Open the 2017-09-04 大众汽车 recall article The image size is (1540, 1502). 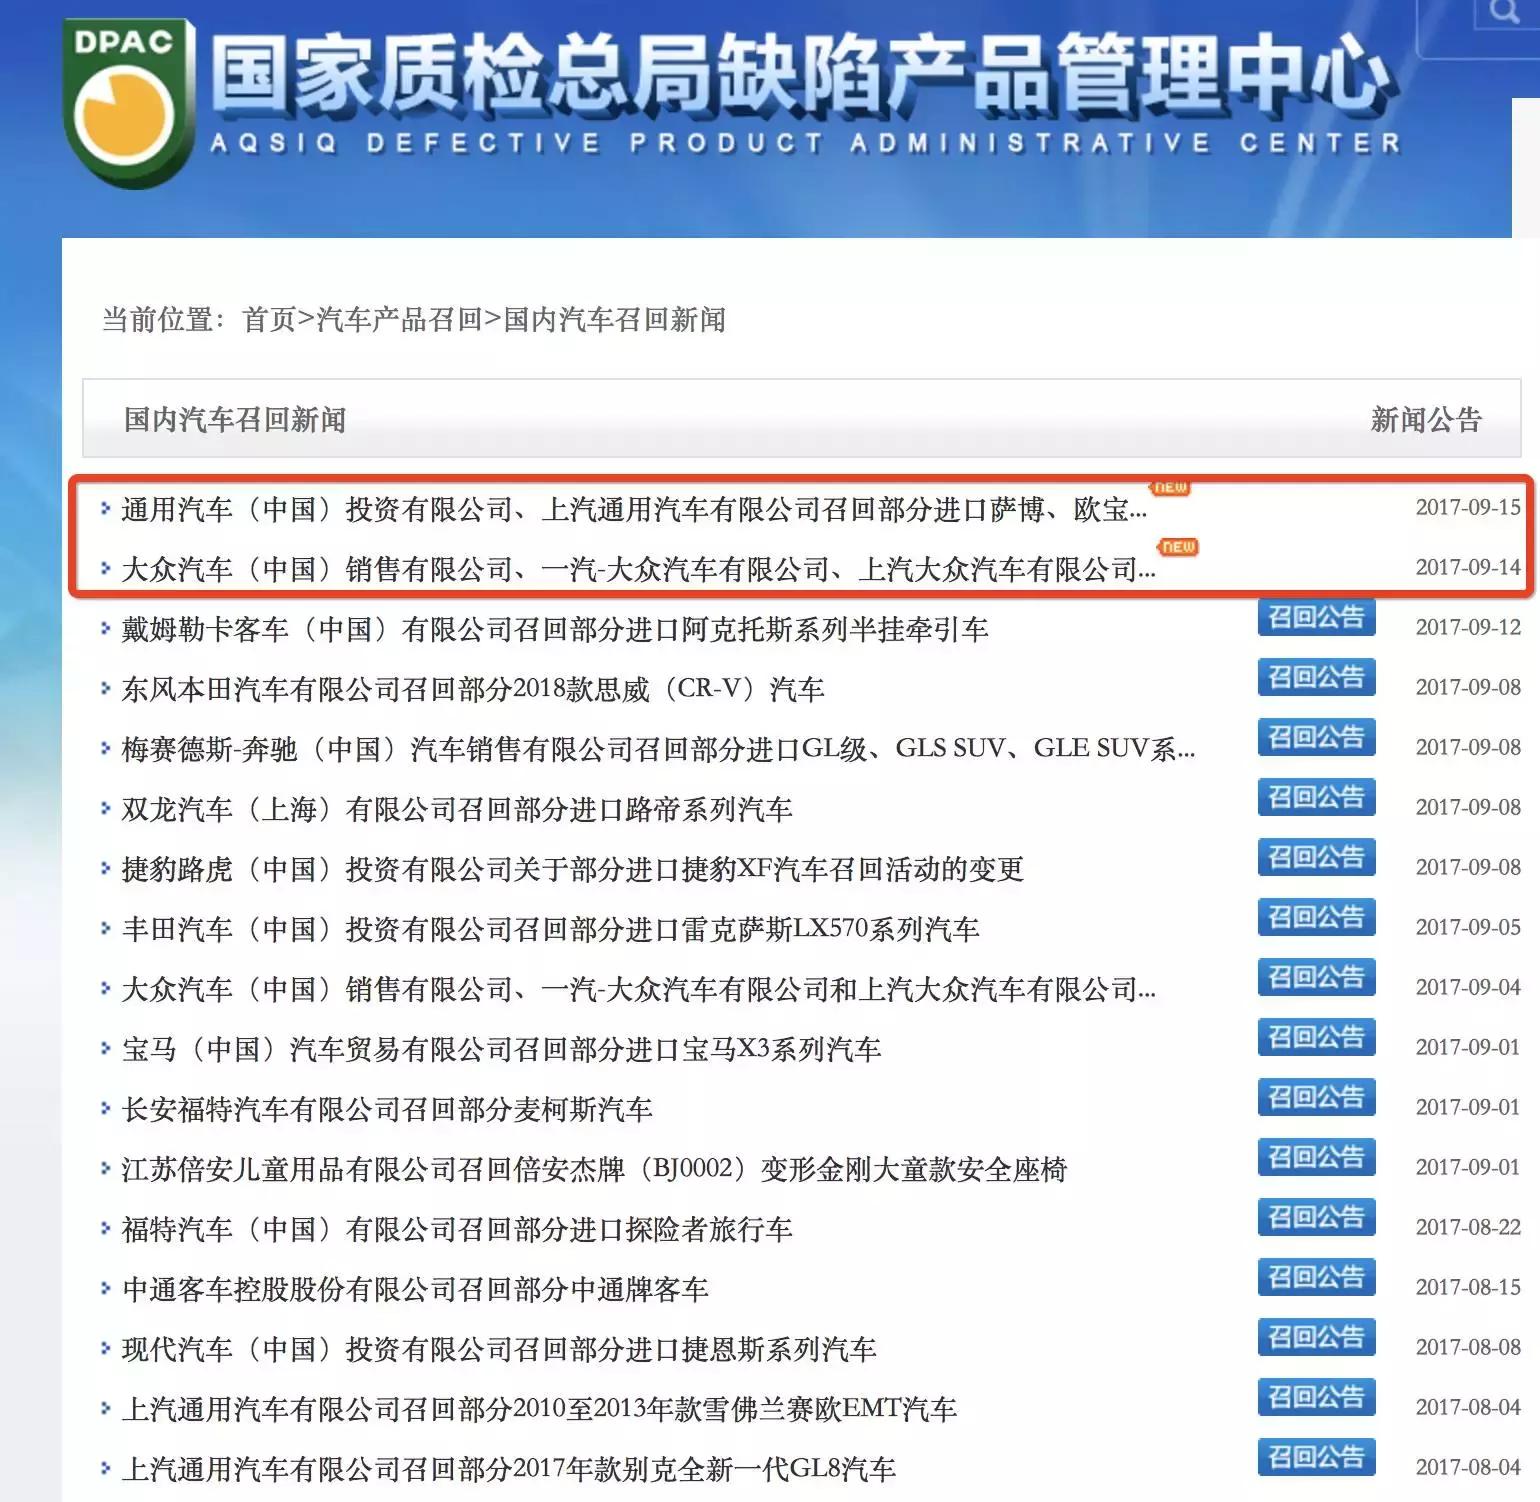tap(638, 990)
